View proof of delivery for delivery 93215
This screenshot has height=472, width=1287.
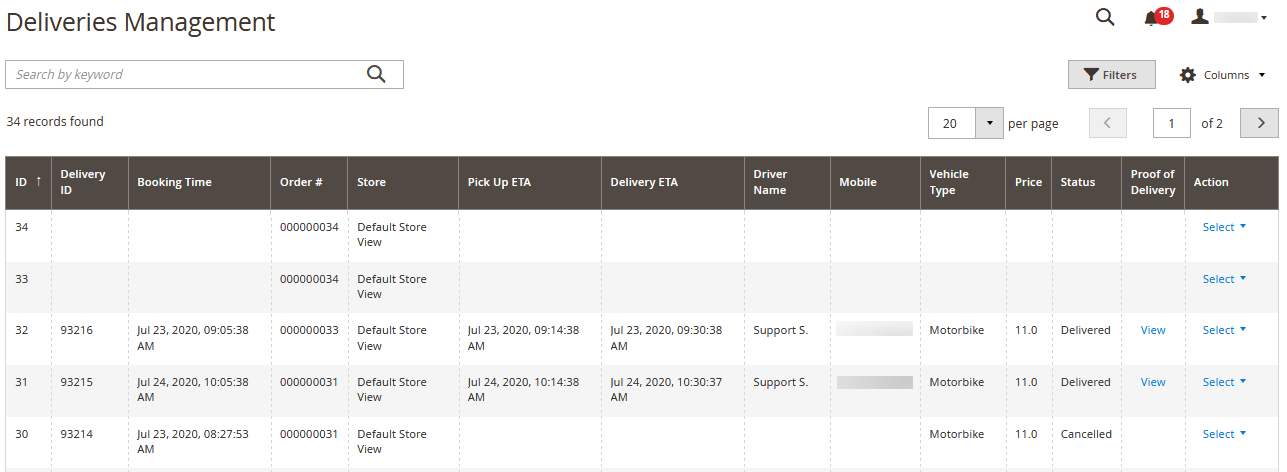coord(1153,382)
